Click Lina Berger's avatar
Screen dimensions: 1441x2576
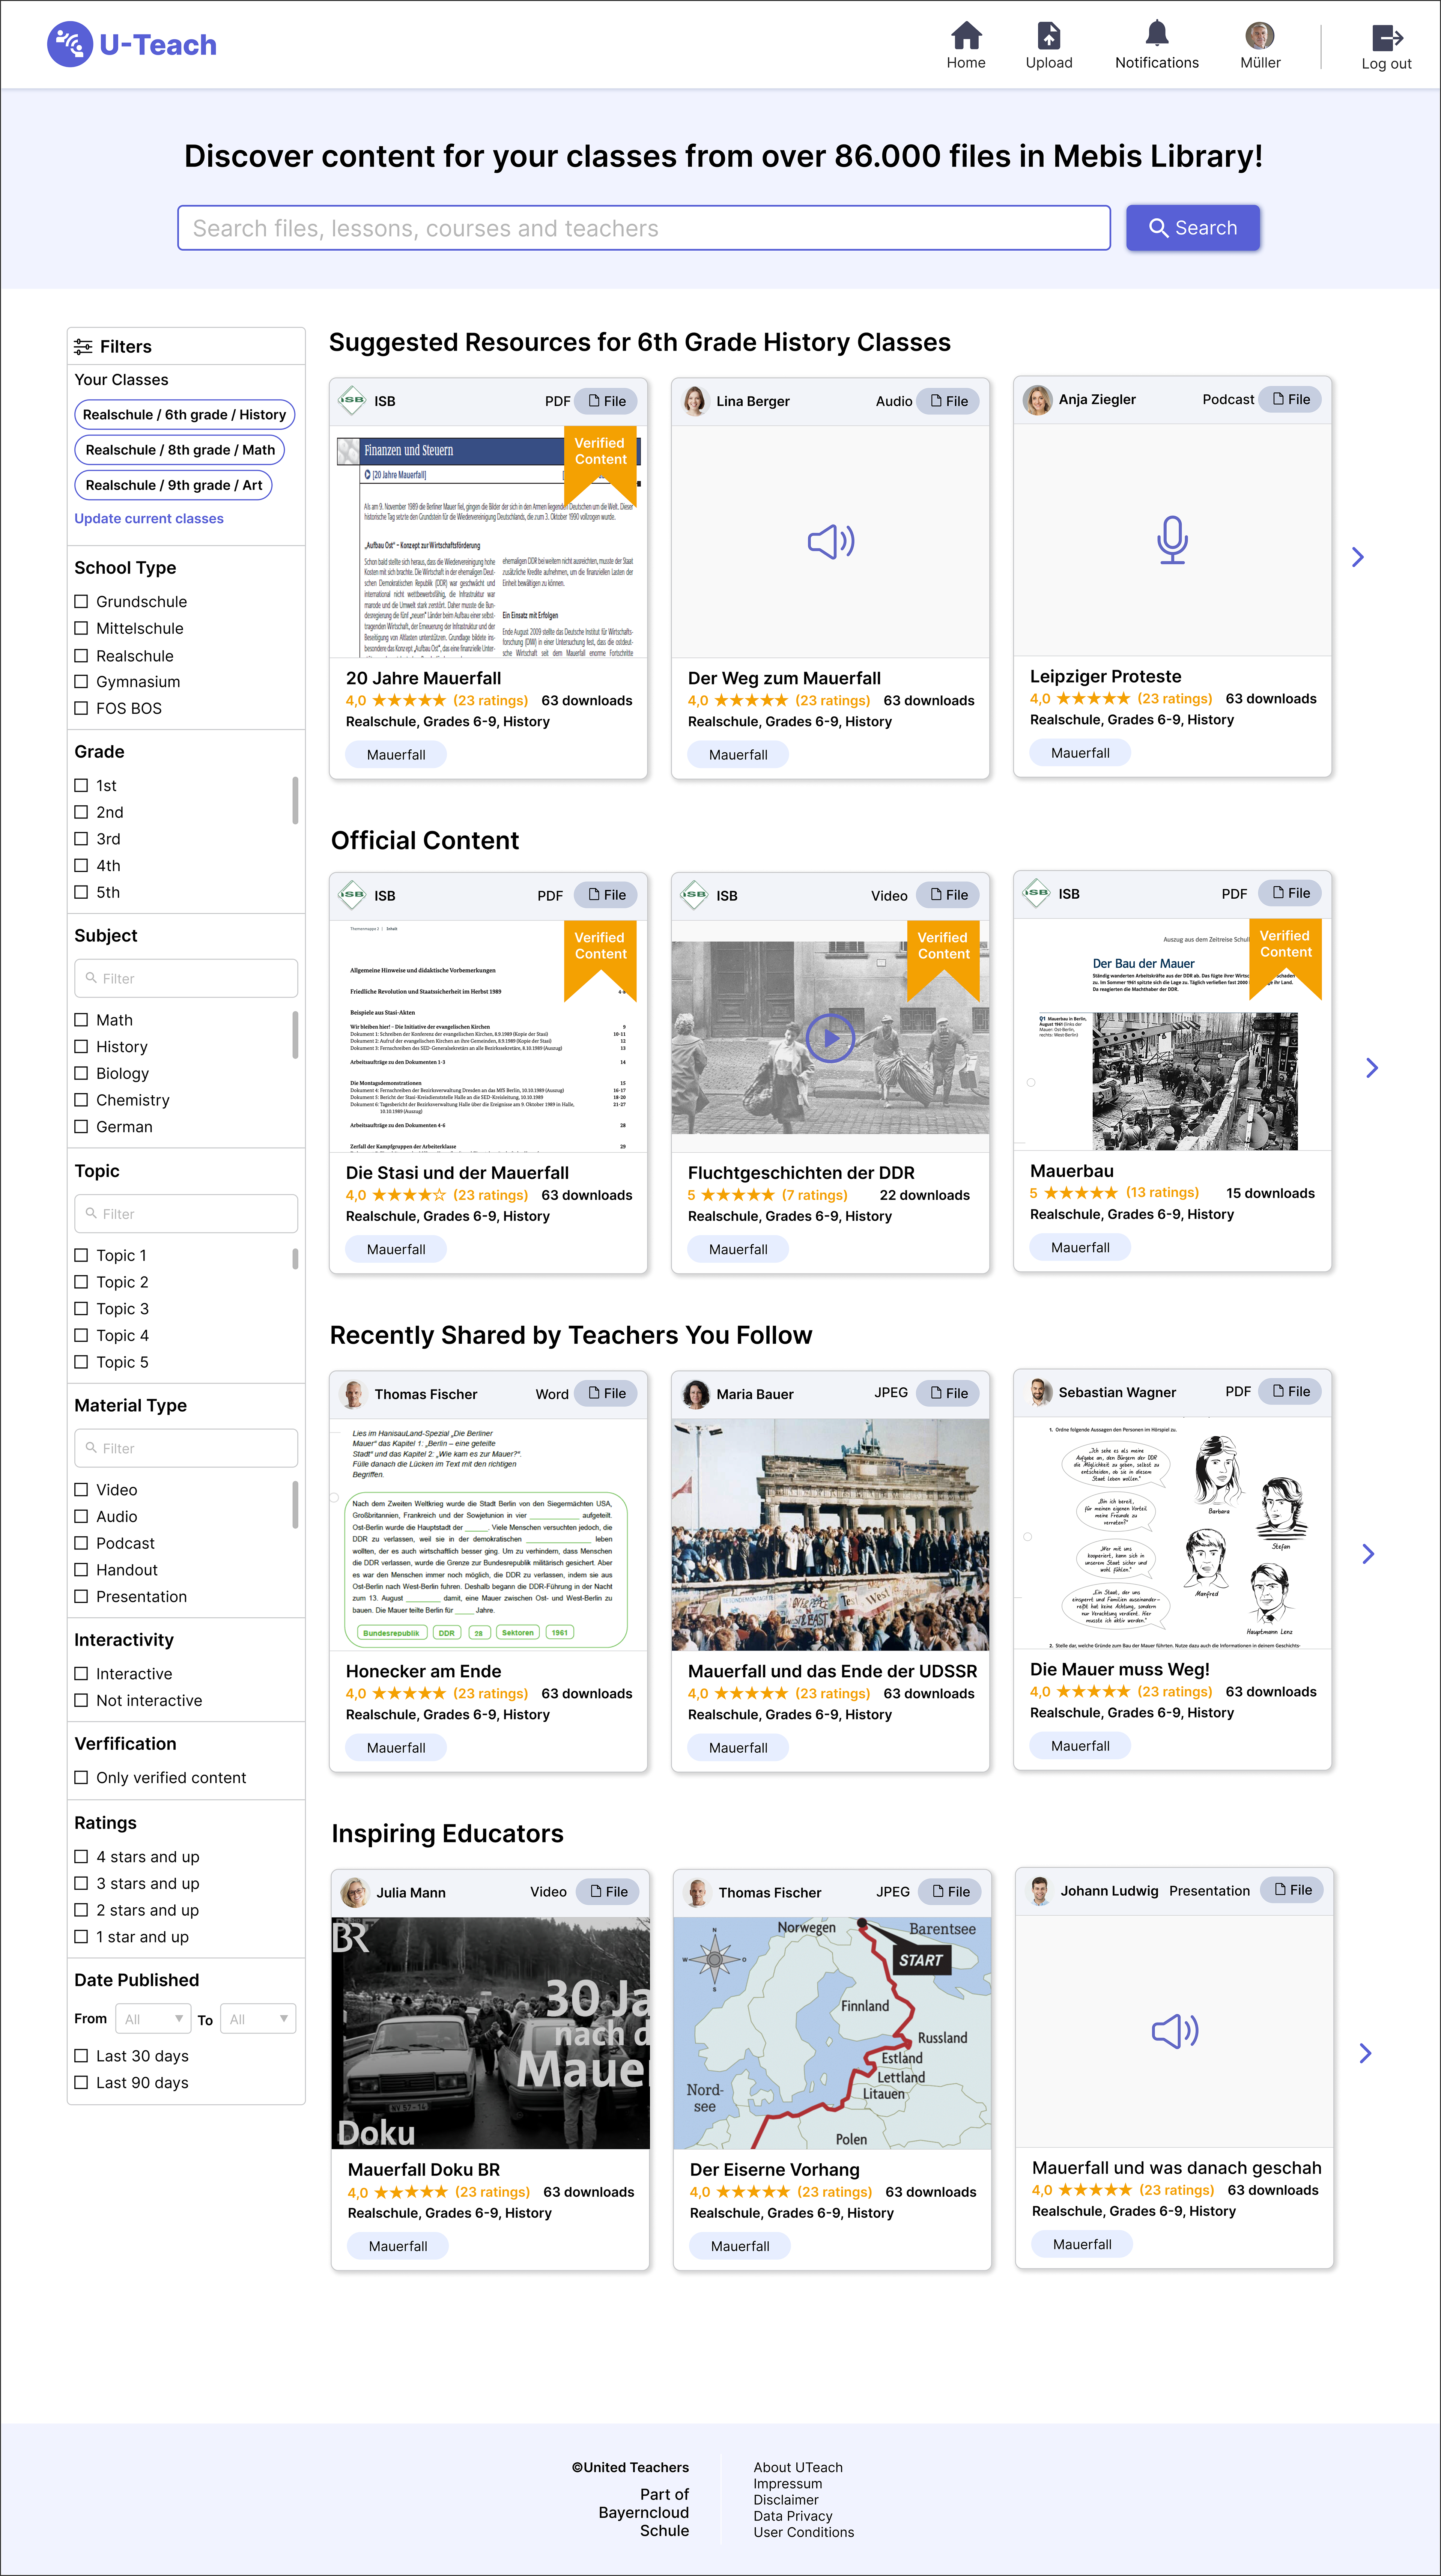pyautogui.click(x=695, y=401)
